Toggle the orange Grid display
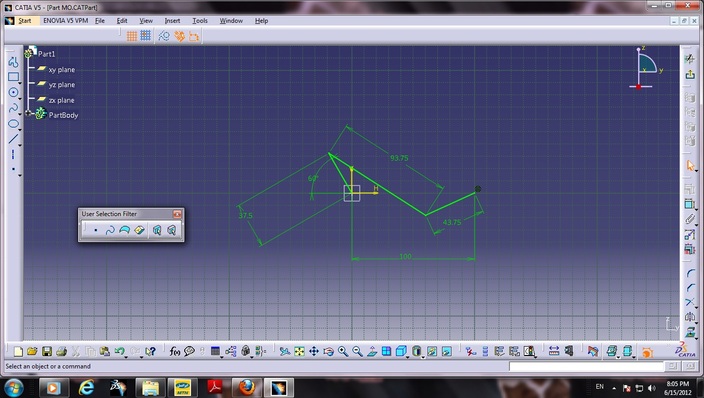 [x=131, y=36]
